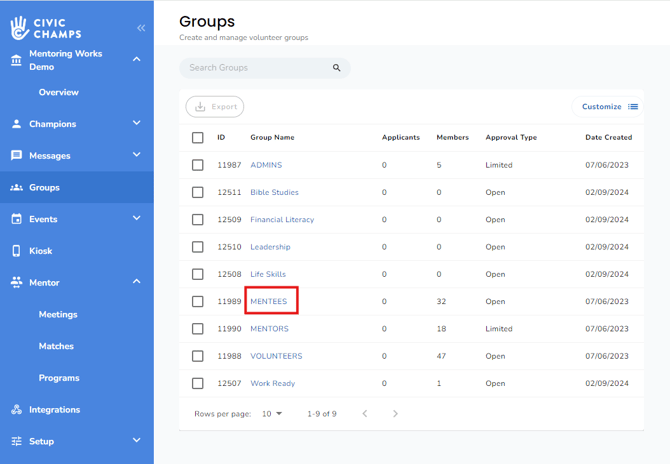Expand the Setup section chevron
The width and height of the screenshot is (670, 464).
pyautogui.click(x=137, y=441)
